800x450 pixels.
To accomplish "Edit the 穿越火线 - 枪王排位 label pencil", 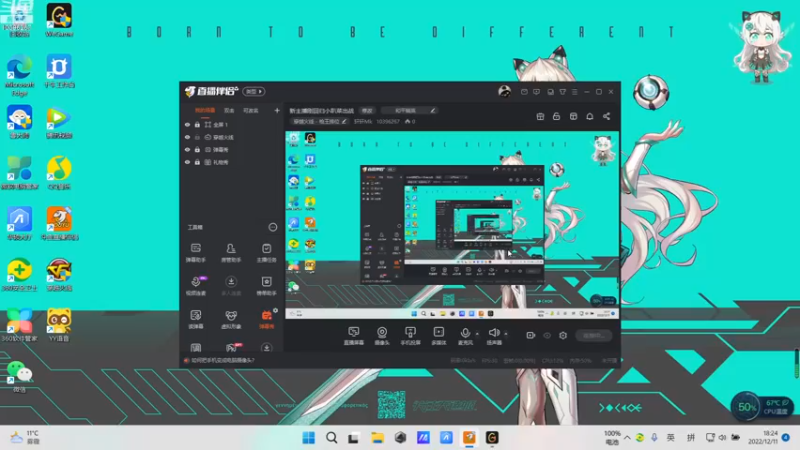I will click(344, 121).
